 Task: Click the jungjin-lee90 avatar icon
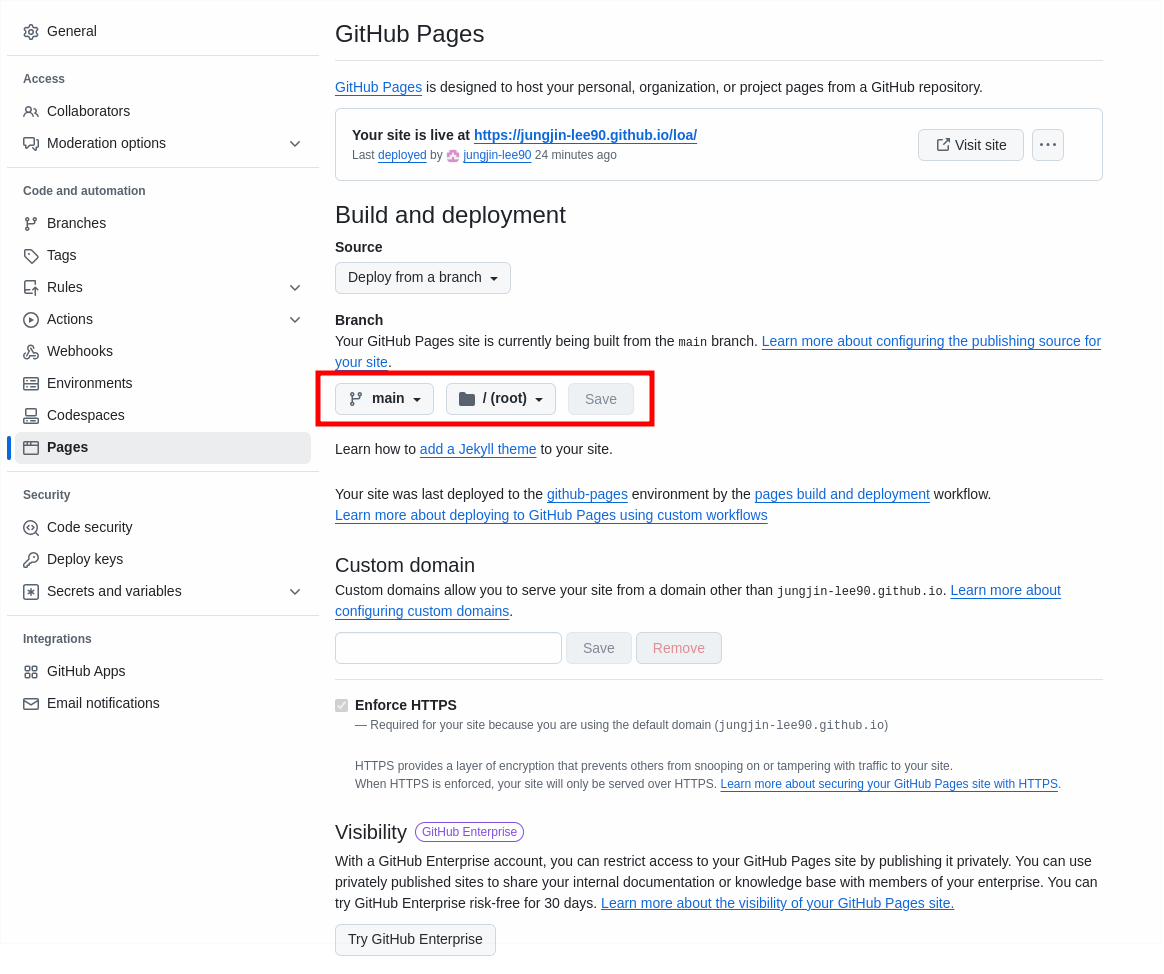[453, 155]
